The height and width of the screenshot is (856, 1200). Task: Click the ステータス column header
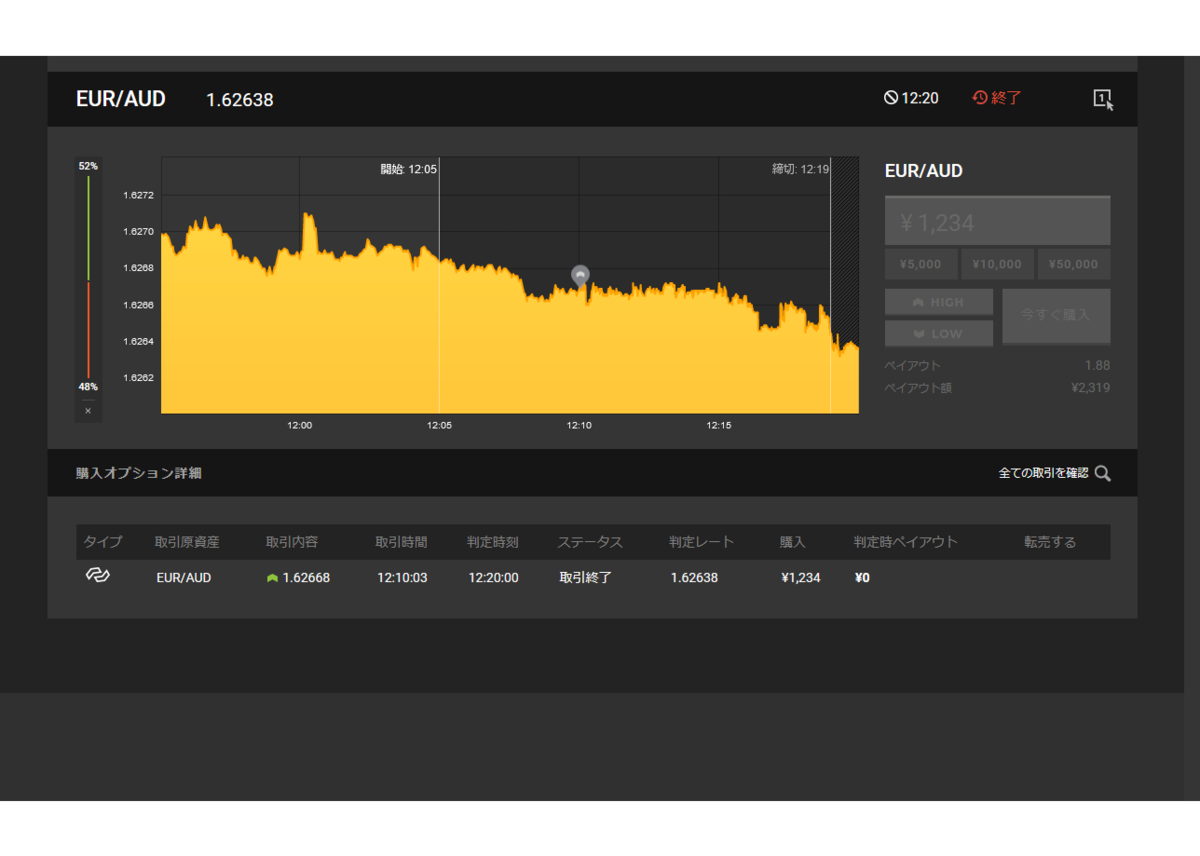(x=590, y=542)
